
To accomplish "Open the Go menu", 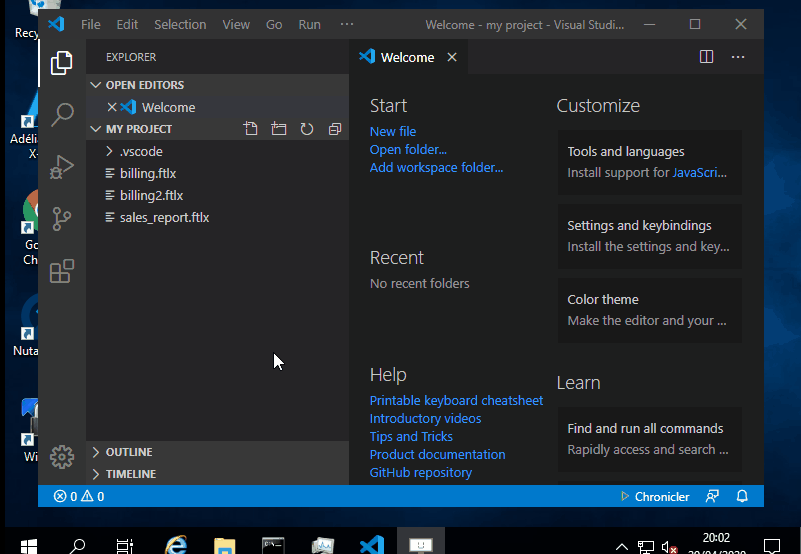I will pos(274,25).
